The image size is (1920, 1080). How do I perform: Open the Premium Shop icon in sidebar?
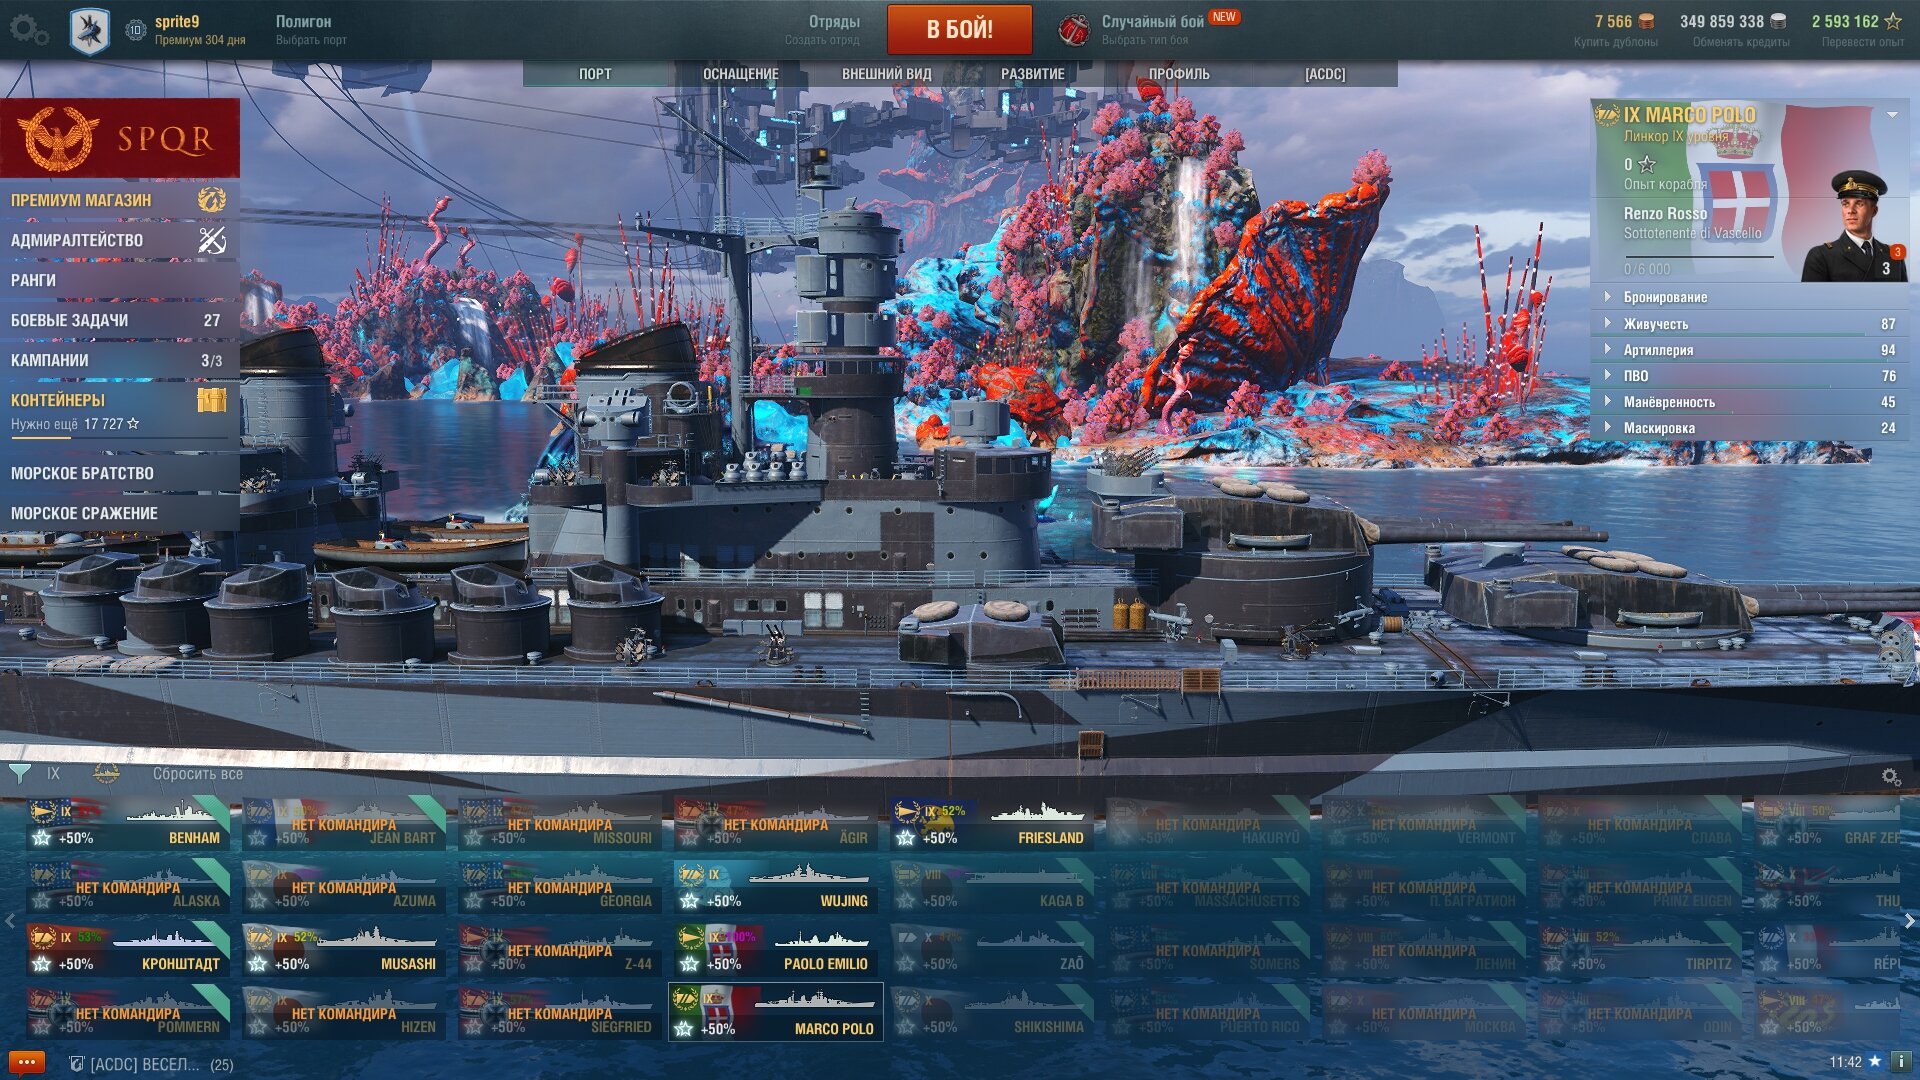point(211,200)
